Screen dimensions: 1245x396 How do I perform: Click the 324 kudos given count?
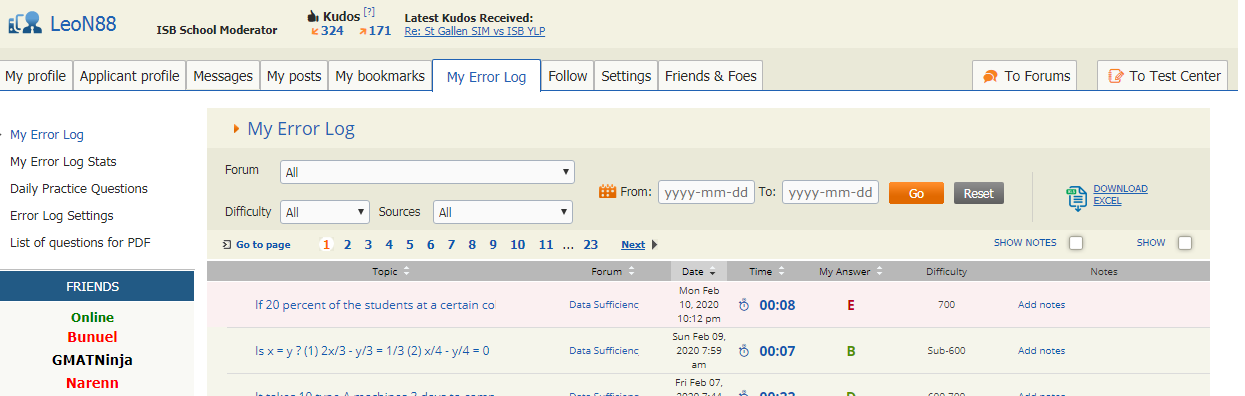[x=331, y=31]
